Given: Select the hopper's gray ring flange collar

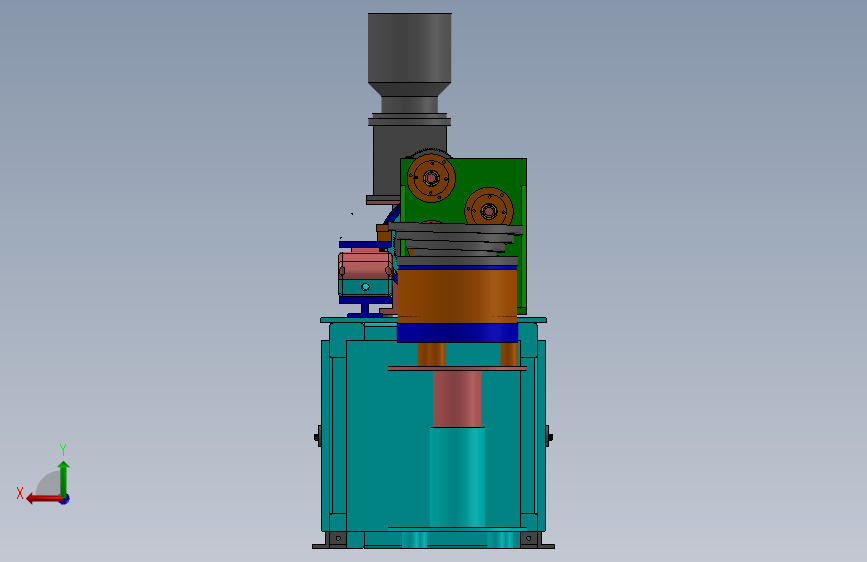Looking at the screenshot, I should pos(409,119).
